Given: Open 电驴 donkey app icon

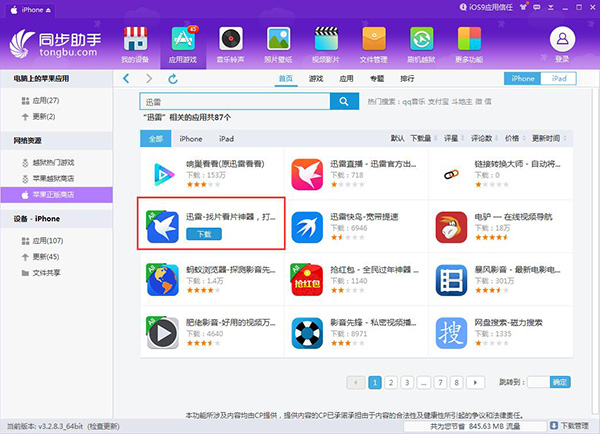Looking at the screenshot, I should [x=451, y=227].
